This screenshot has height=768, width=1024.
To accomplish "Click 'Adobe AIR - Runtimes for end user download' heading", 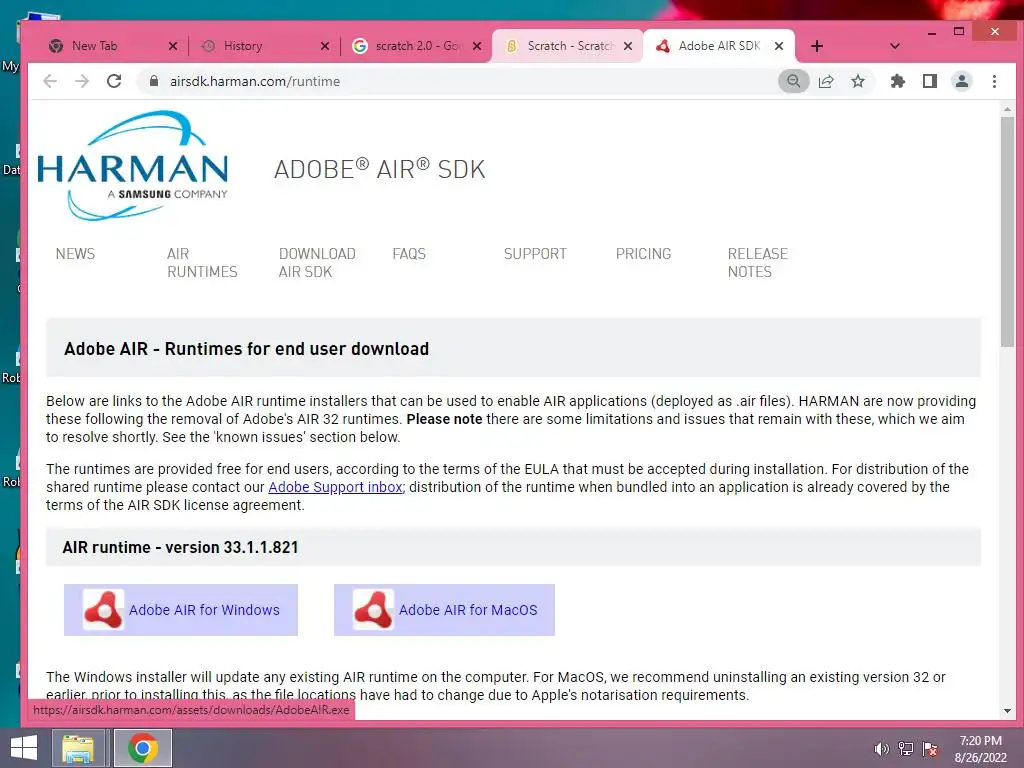I will [246, 349].
